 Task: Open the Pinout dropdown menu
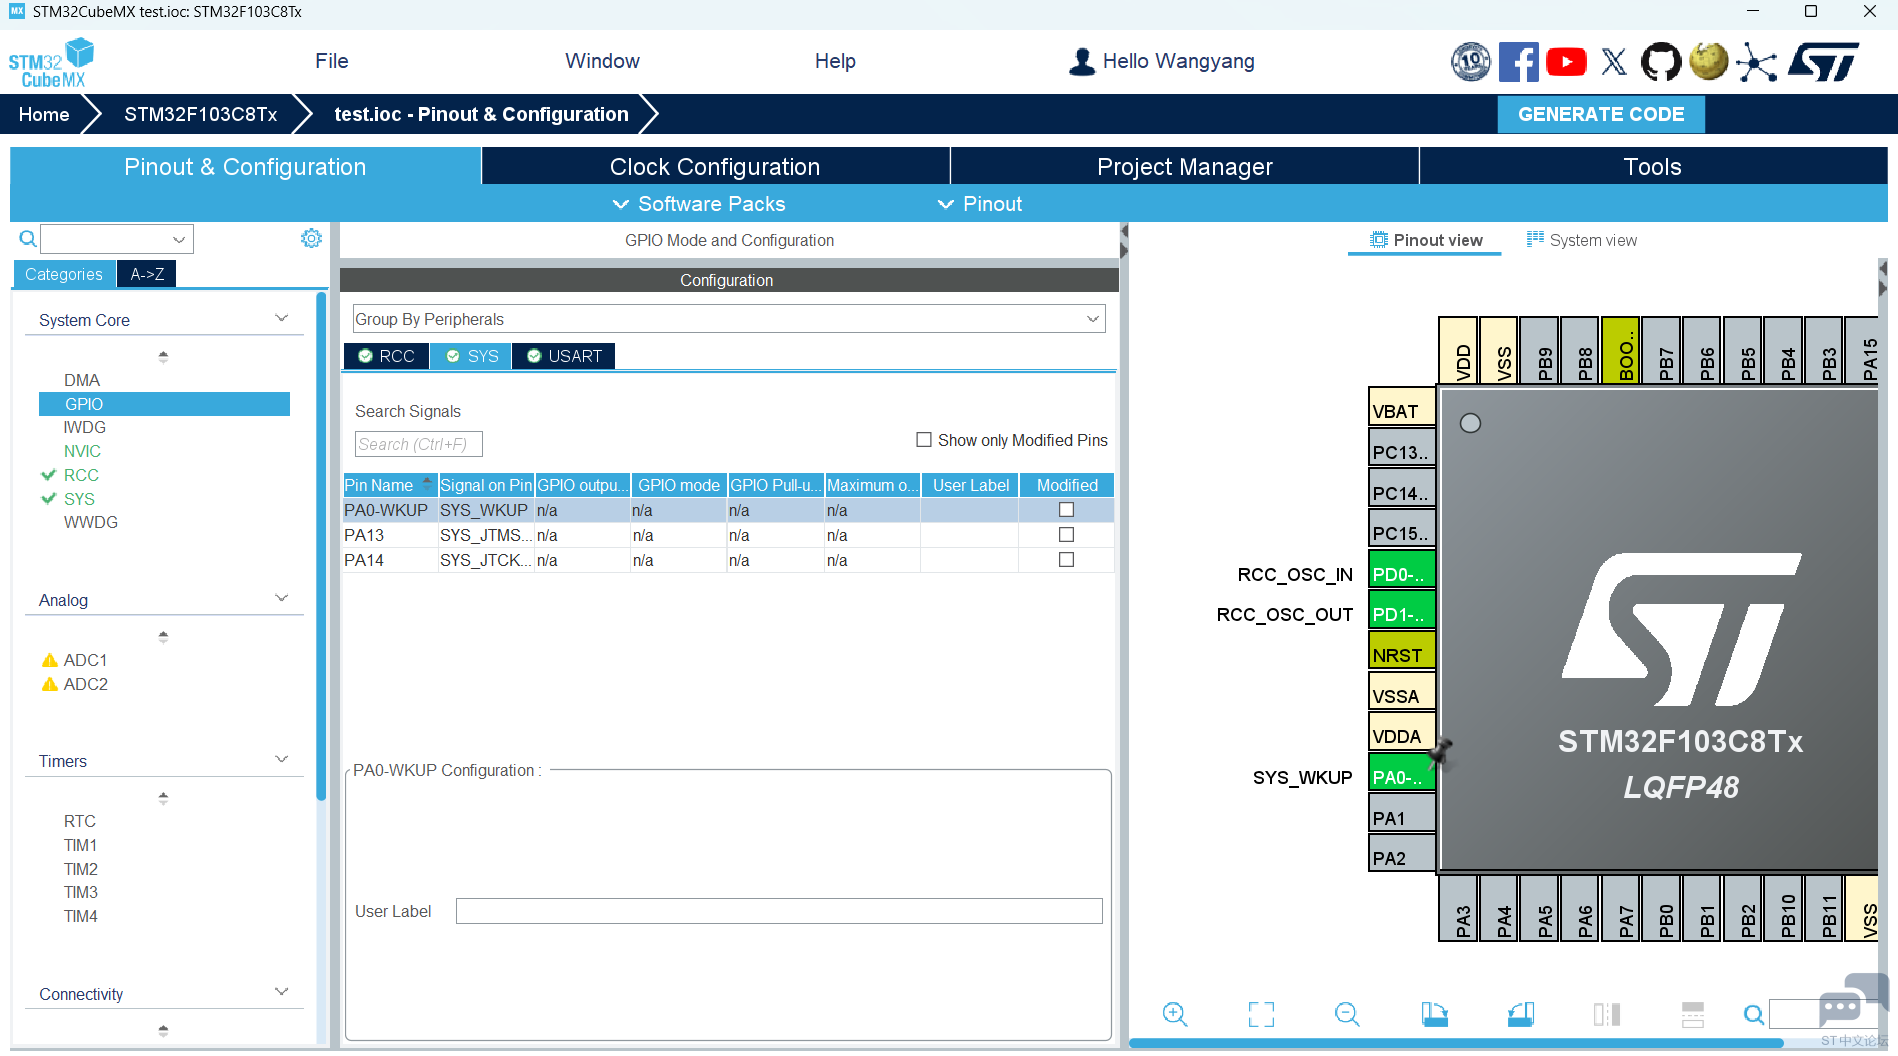click(980, 204)
